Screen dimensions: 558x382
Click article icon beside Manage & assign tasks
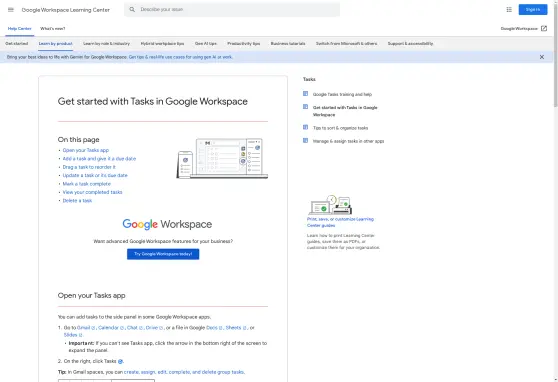point(305,141)
